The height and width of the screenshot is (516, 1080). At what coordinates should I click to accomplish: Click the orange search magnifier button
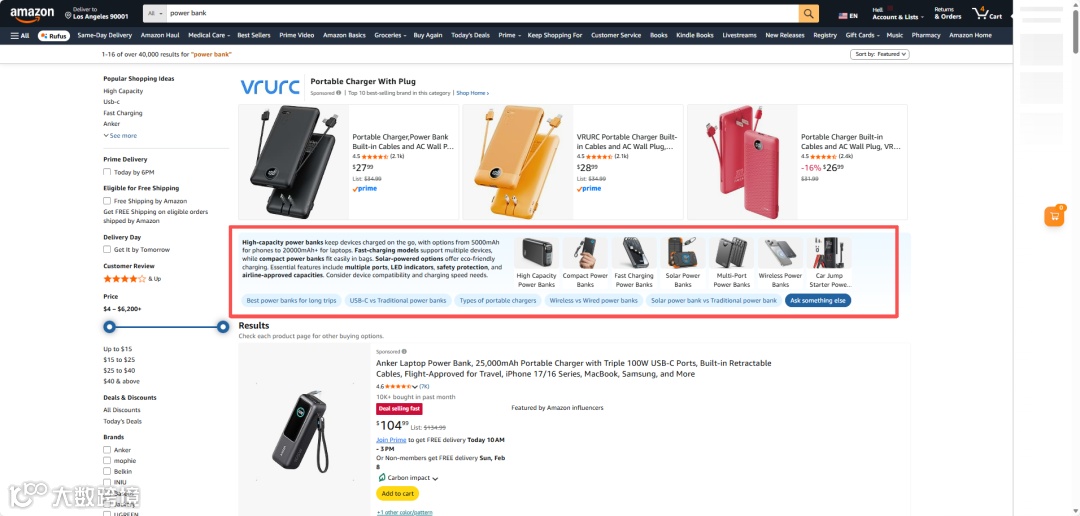[x=808, y=13]
